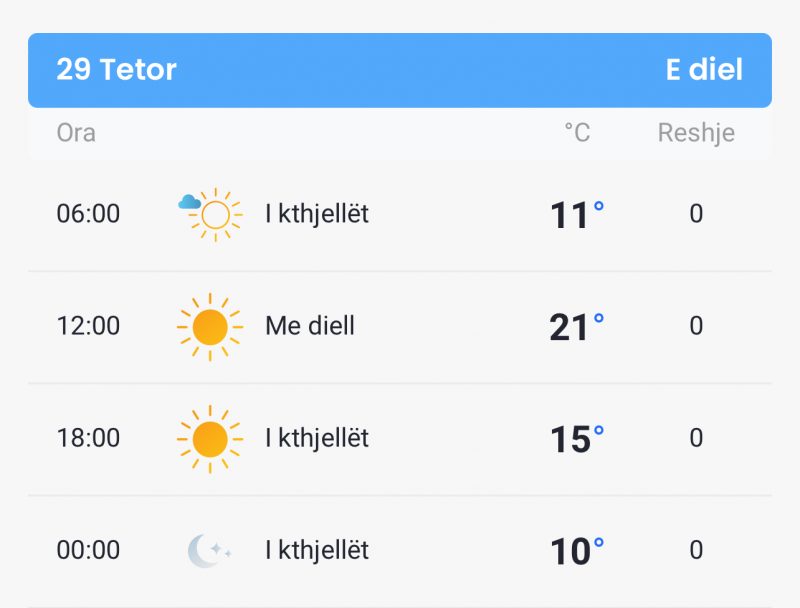The image size is (800, 608).
Task: Tap the E diel day label
Action: (x=704, y=69)
